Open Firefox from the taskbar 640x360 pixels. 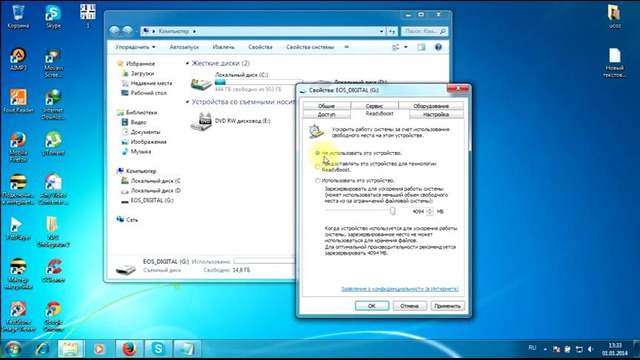click(129, 349)
